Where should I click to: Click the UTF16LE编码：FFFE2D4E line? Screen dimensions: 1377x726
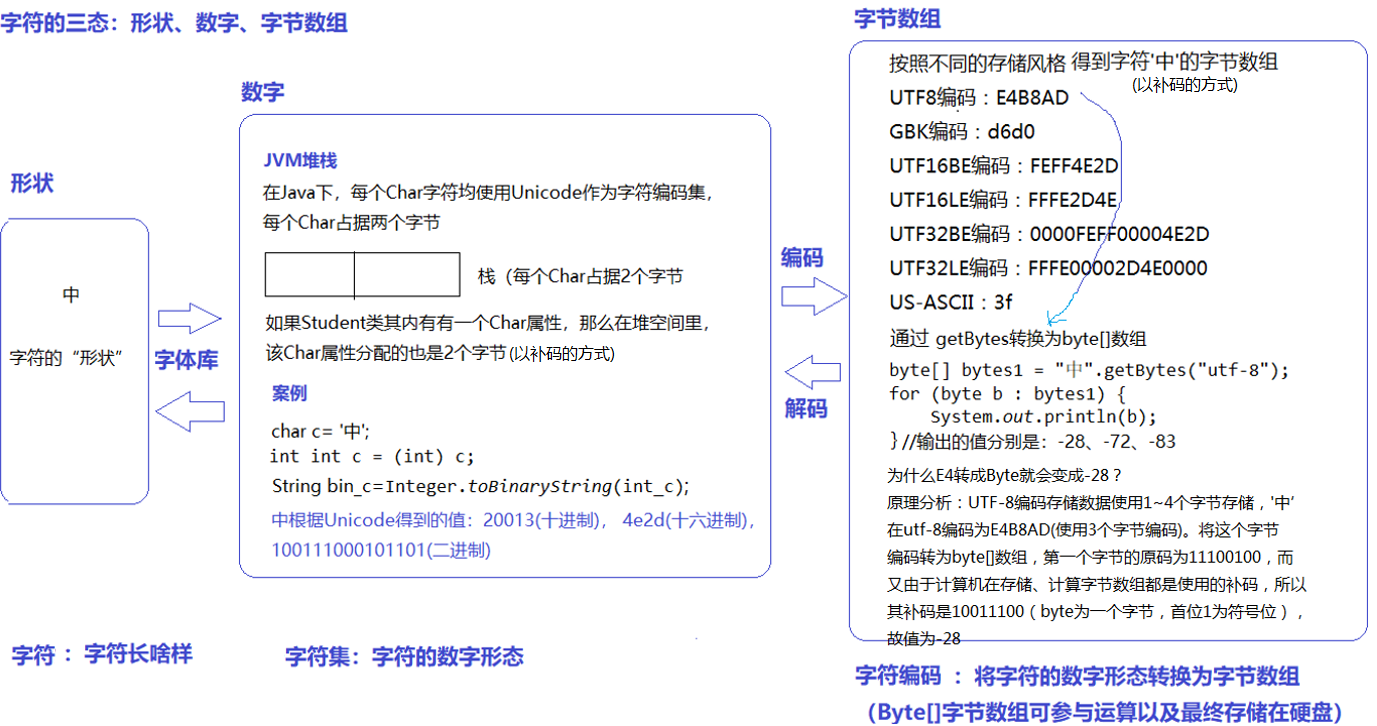pyautogui.click(x=1003, y=200)
